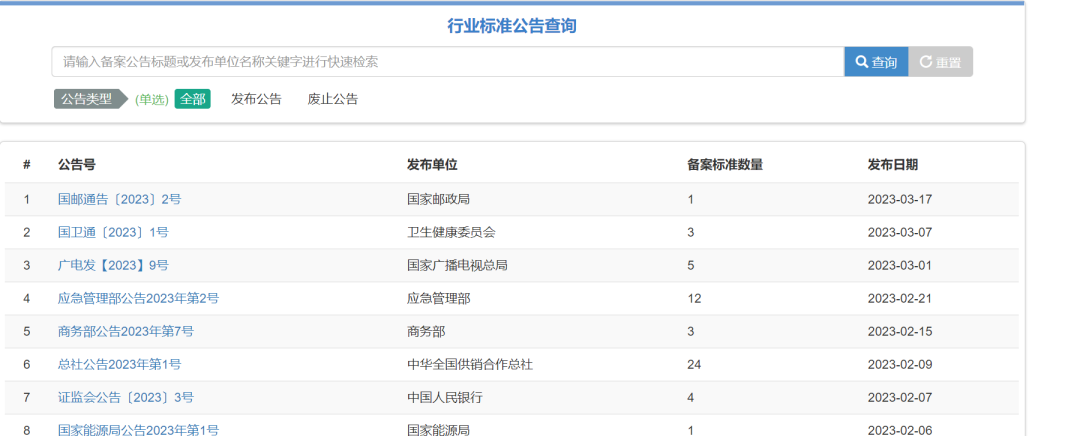This screenshot has height=436, width=1080.
Task: Click 中国人民银行 publisher cell
Action: point(445,397)
